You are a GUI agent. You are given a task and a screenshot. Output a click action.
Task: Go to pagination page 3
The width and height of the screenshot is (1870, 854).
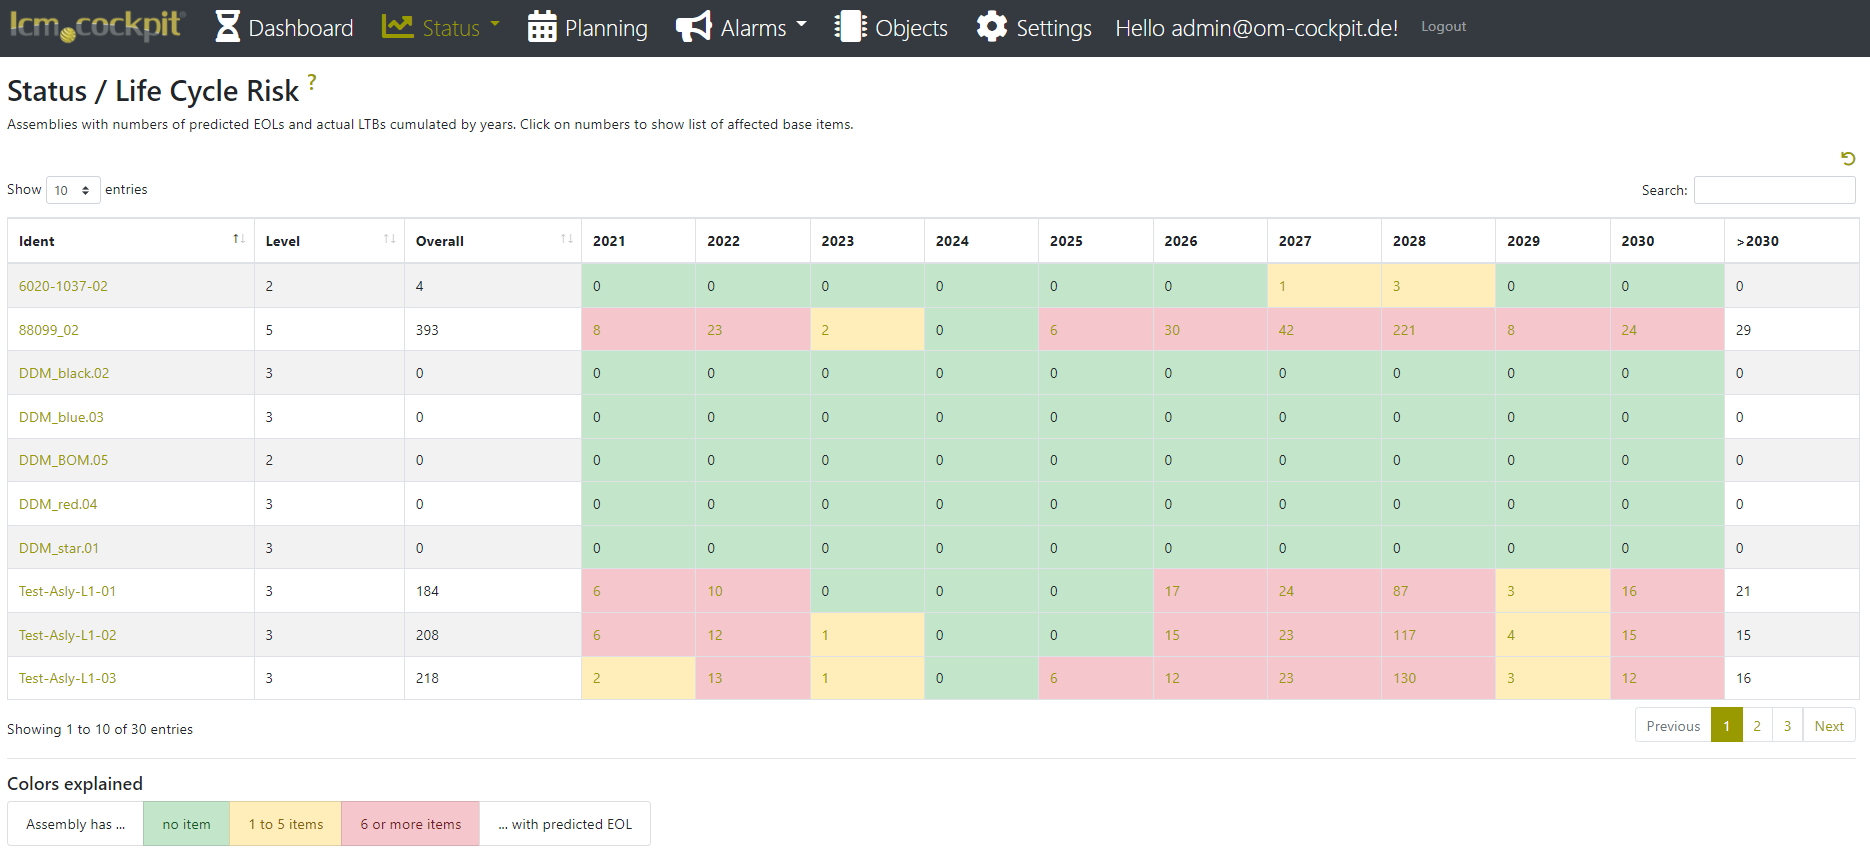pyautogui.click(x=1787, y=726)
